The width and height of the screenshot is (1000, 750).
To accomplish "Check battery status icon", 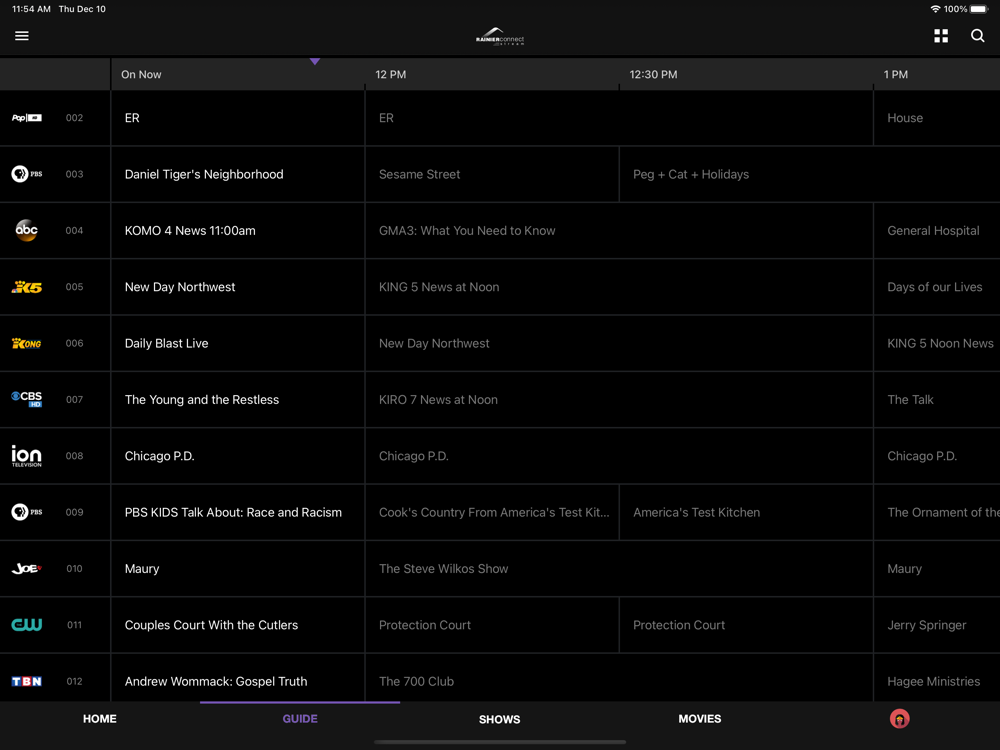I will pyautogui.click(x=980, y=9).
